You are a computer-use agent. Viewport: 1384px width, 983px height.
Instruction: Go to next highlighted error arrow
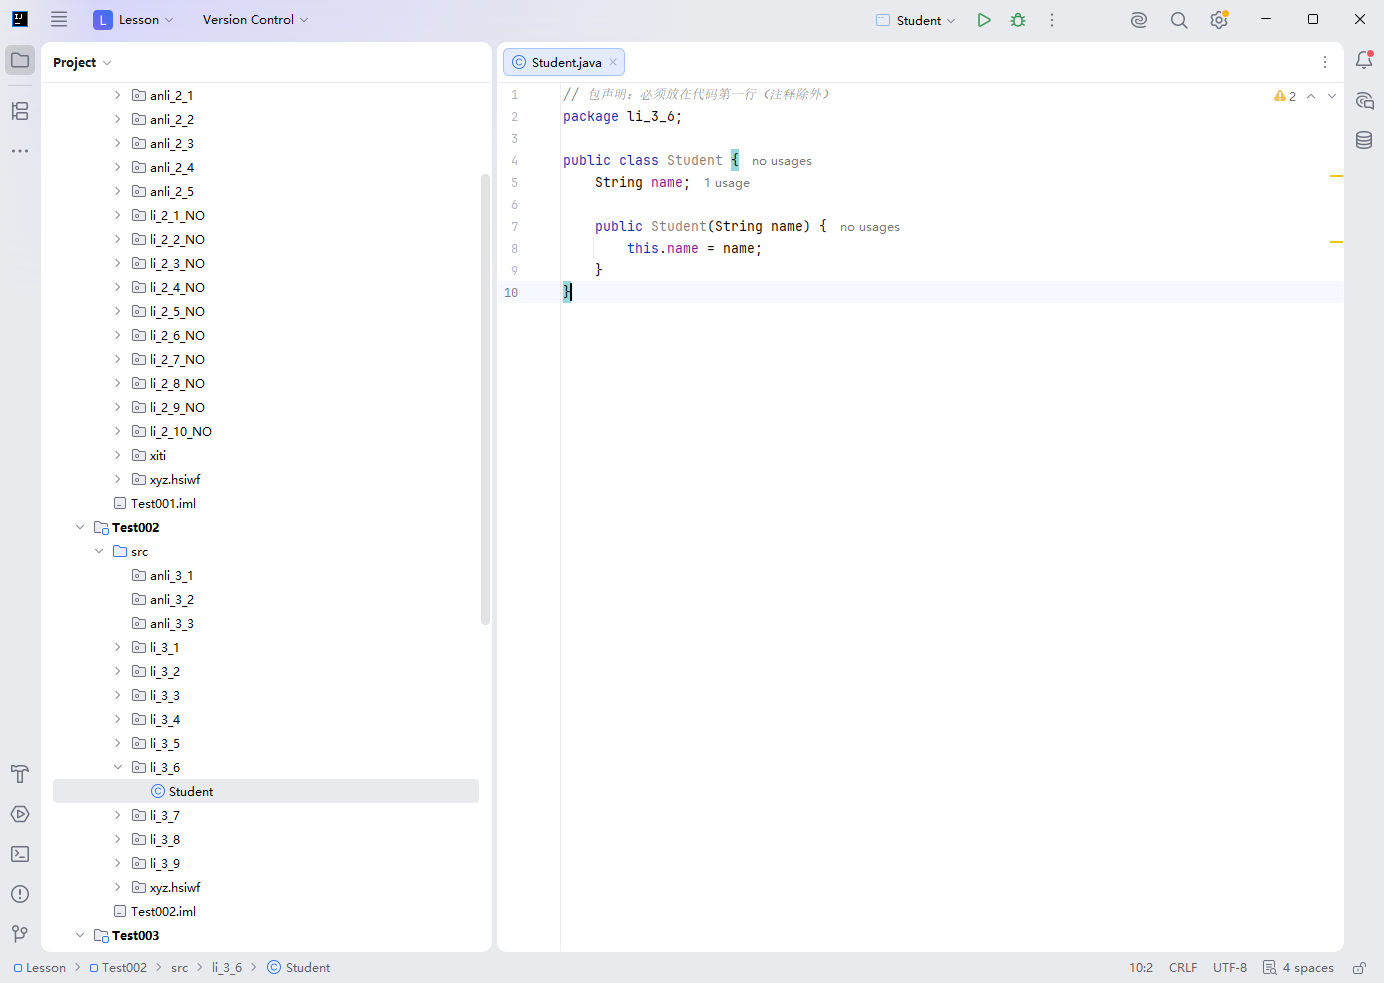coord(1332,96)
